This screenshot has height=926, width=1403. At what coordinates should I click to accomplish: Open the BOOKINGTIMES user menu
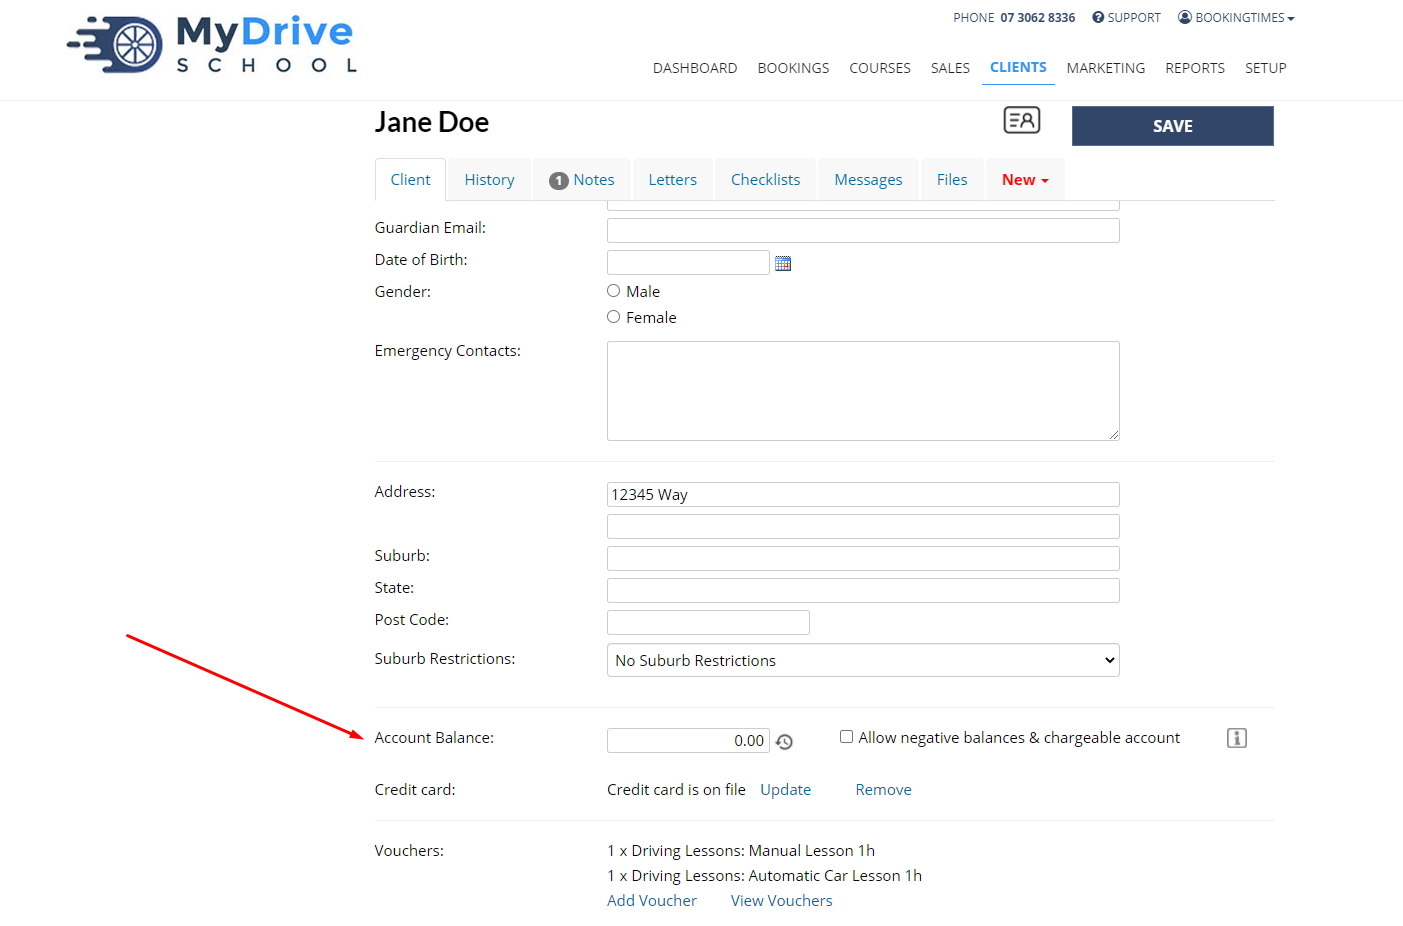pos(1236,18)
